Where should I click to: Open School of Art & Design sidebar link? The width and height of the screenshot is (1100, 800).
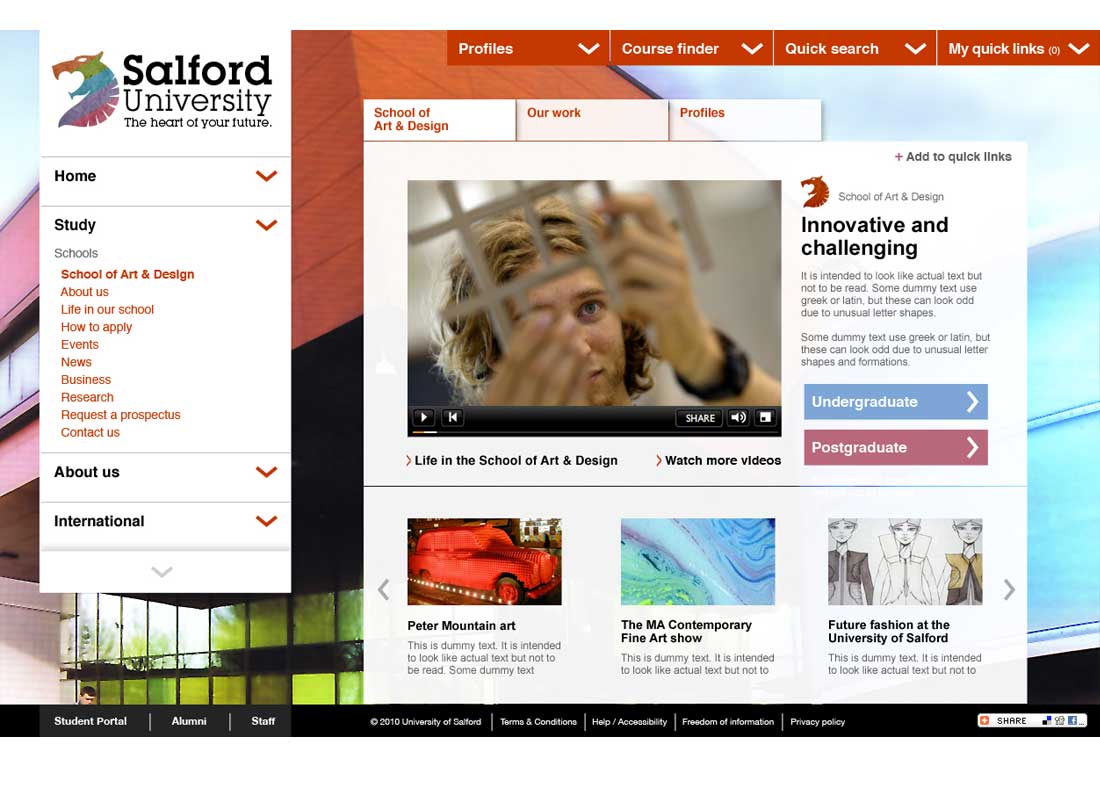tap(128, 274)
